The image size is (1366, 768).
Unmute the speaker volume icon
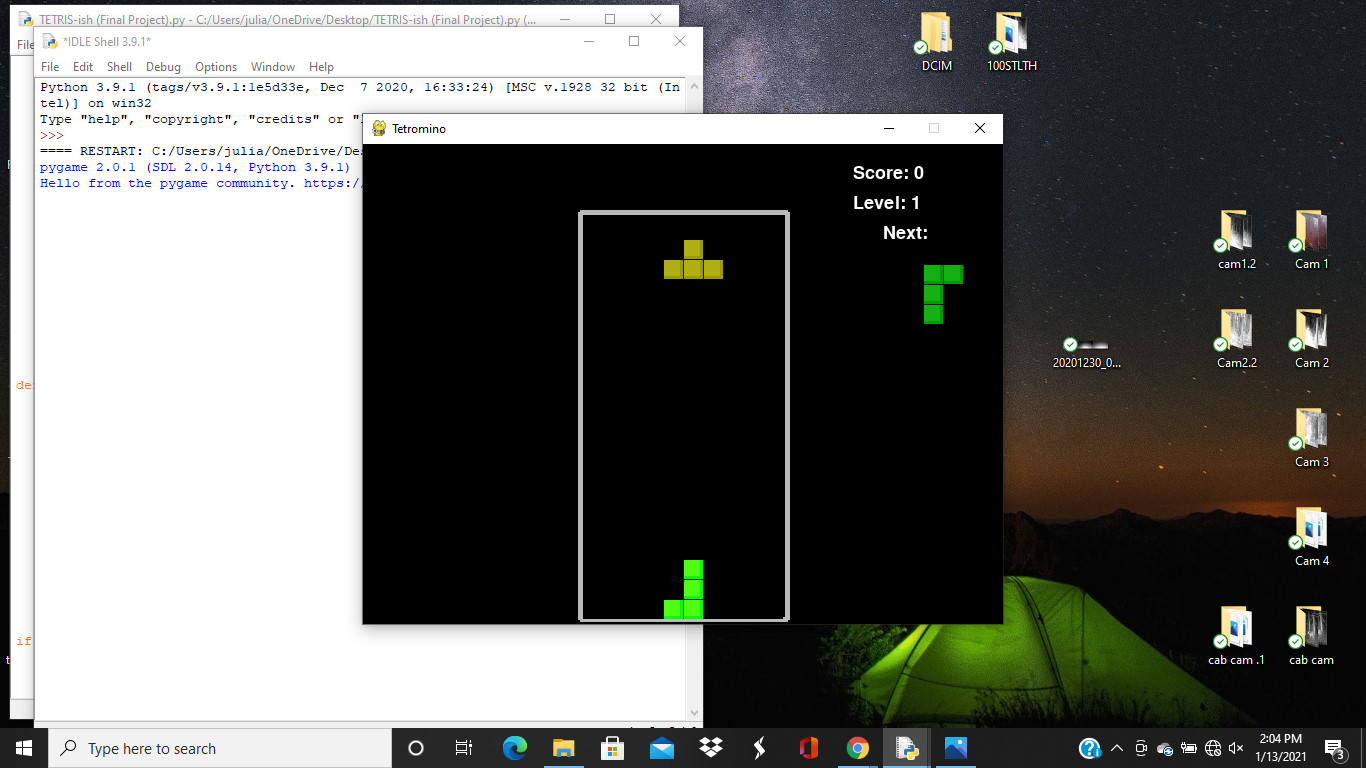point(1236,748)
